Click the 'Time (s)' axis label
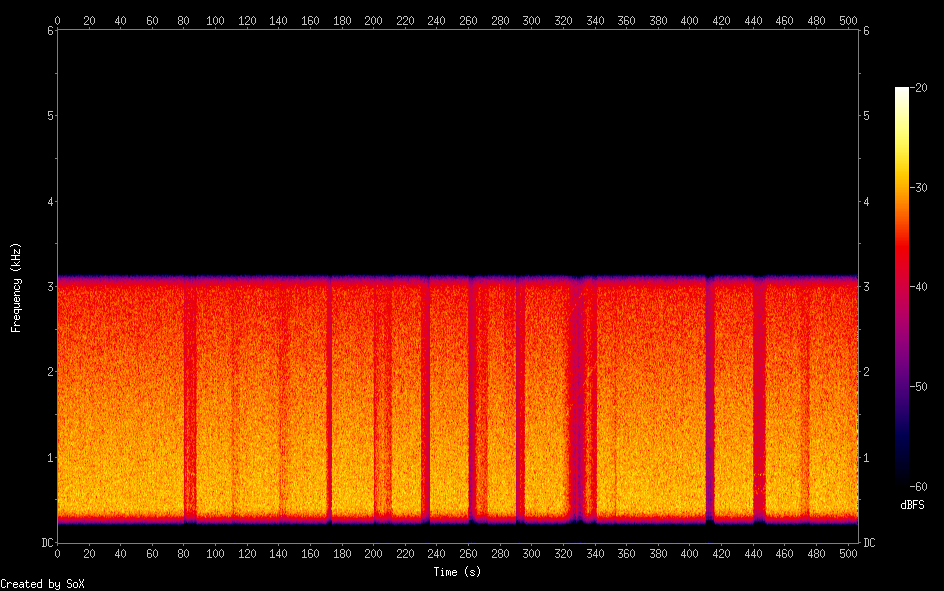This screenshot has width=944, height=591. point(458,572)
